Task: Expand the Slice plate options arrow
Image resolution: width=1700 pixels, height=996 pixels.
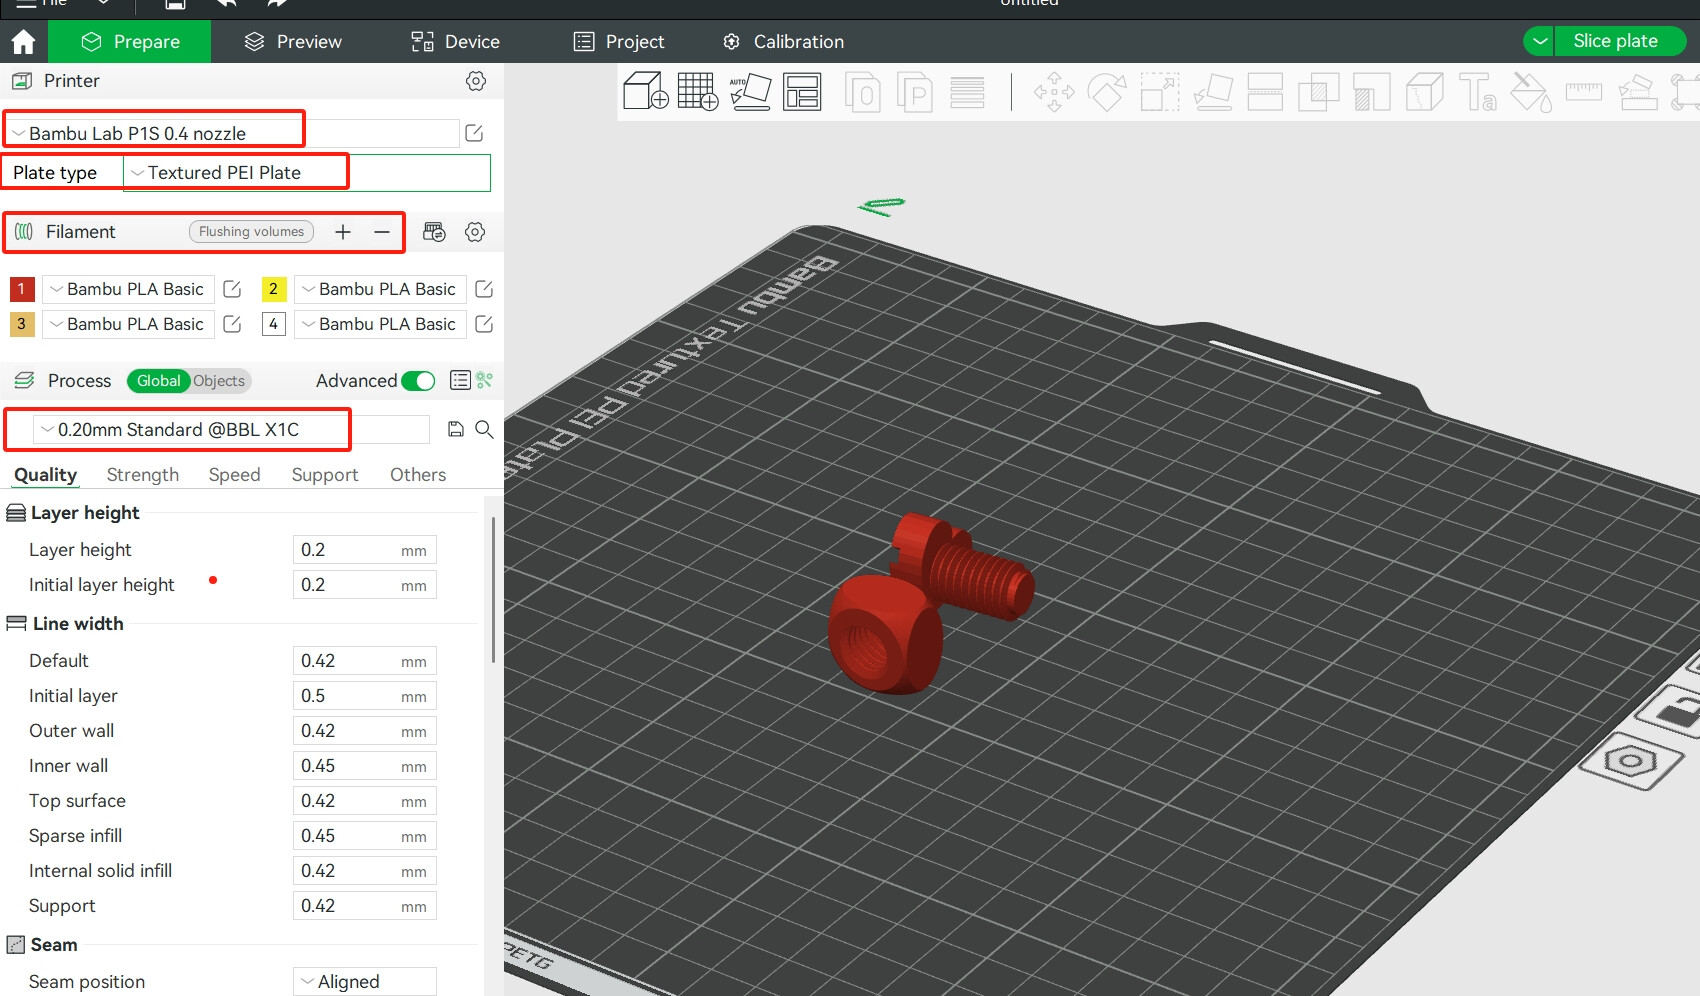Action: [x=1539, y=41]
